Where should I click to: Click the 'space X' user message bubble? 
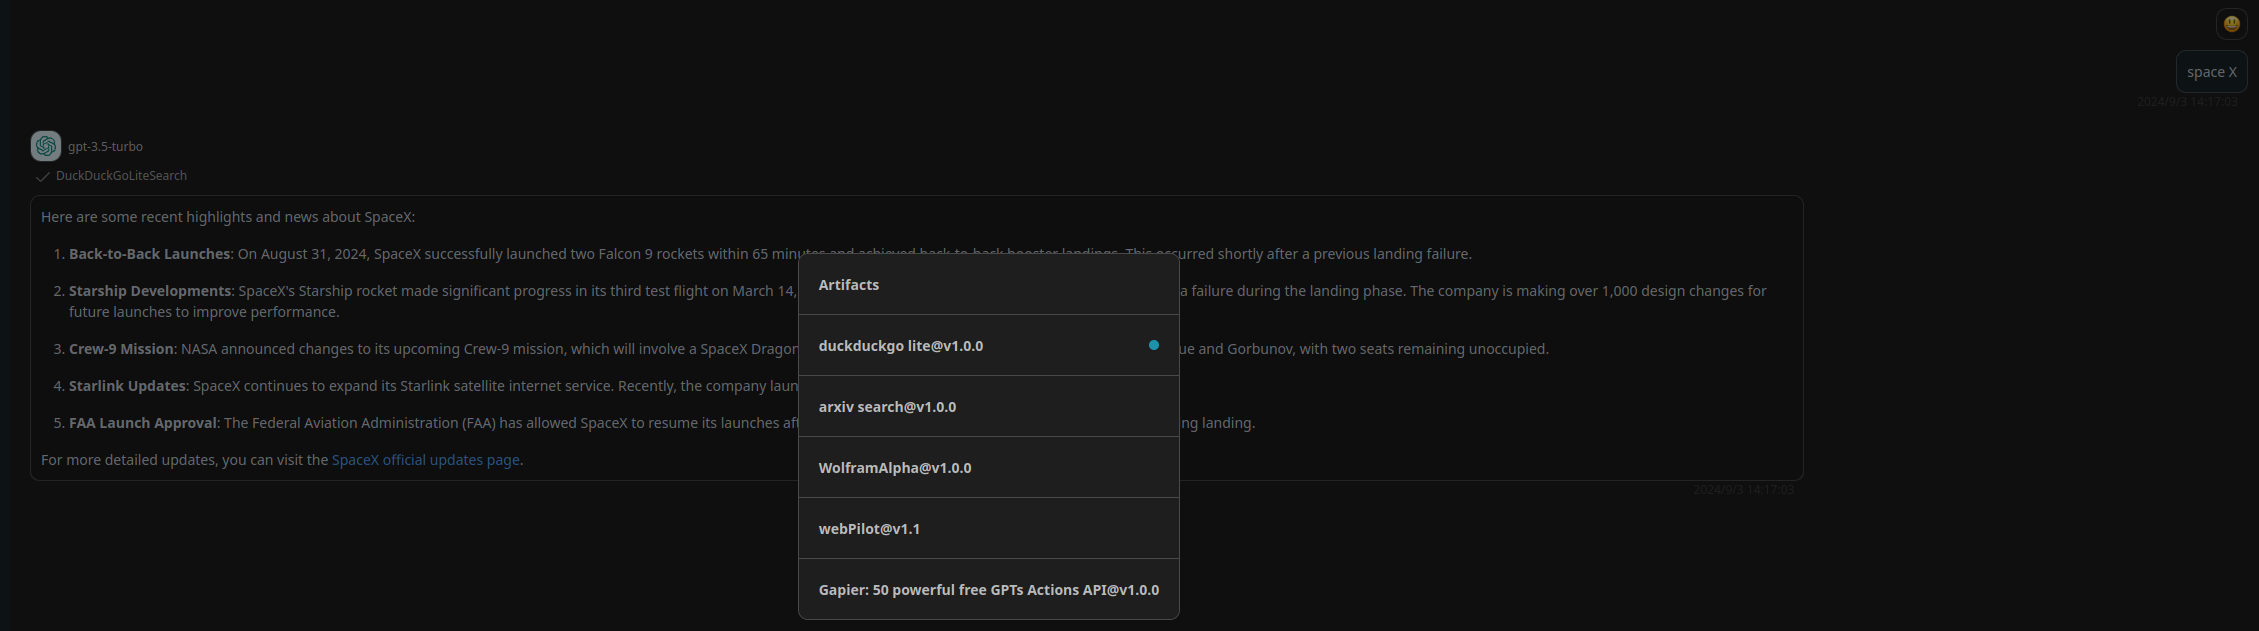(x=2211, y=72)
